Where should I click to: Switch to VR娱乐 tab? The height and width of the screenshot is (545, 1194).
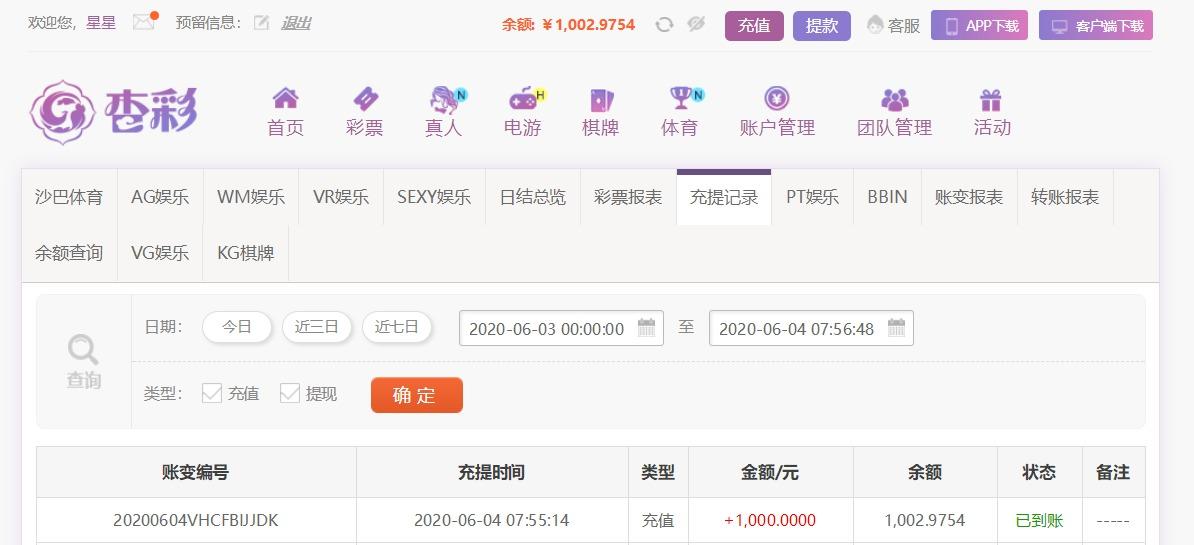tap(341, 197)
